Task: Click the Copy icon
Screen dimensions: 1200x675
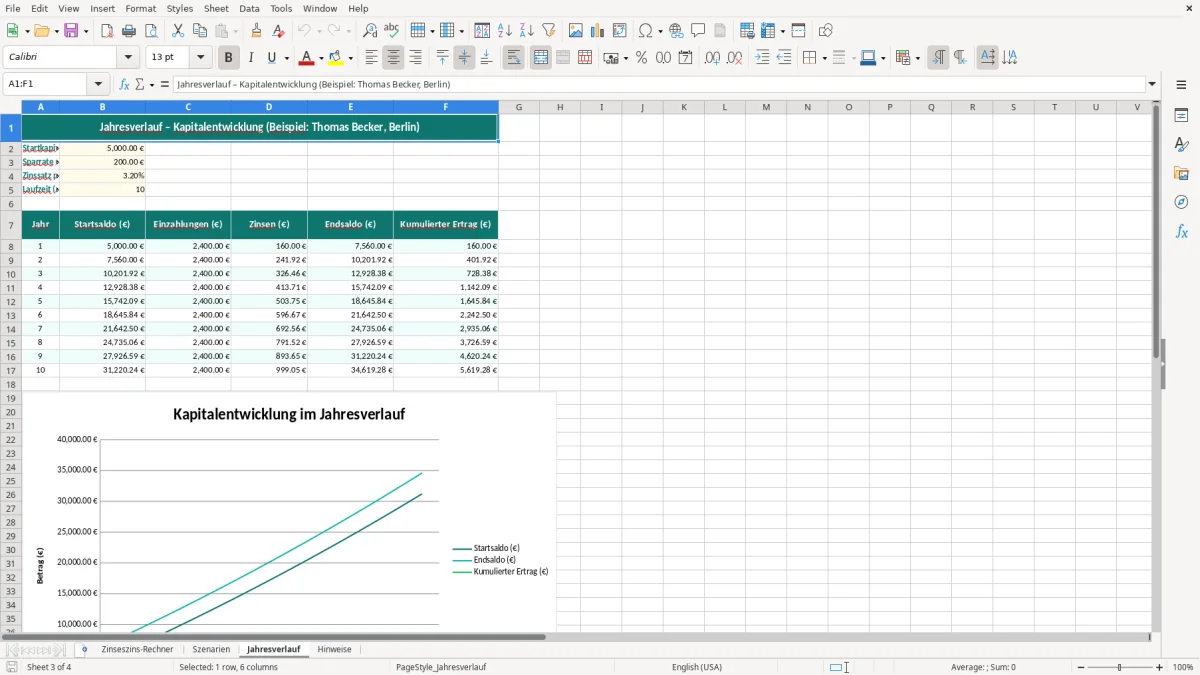Action: point(200,31)
